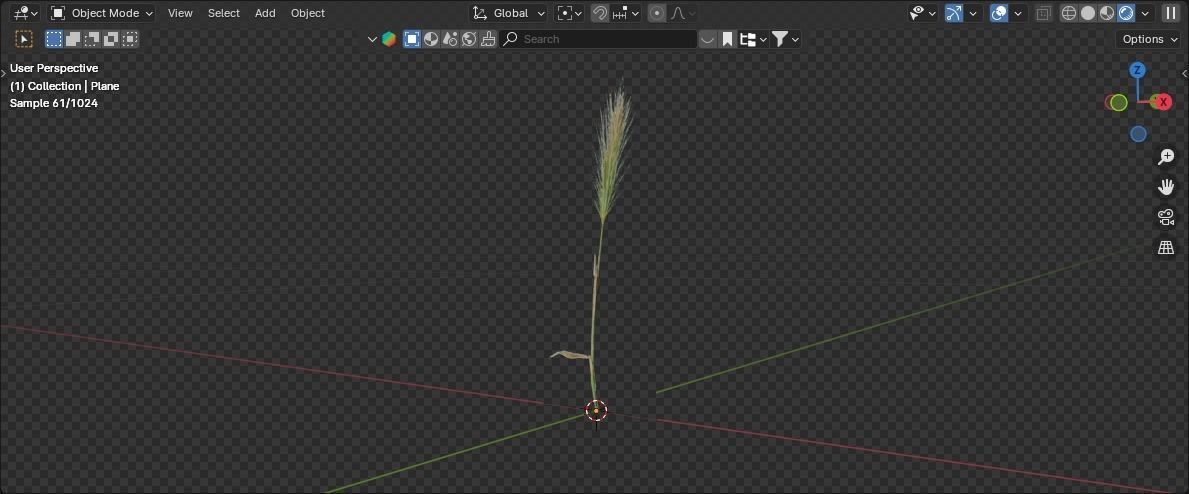The width and height of the screenshot is (1189, 494).
Task: Select the Tweak tool icon
Action: point(24,39)
